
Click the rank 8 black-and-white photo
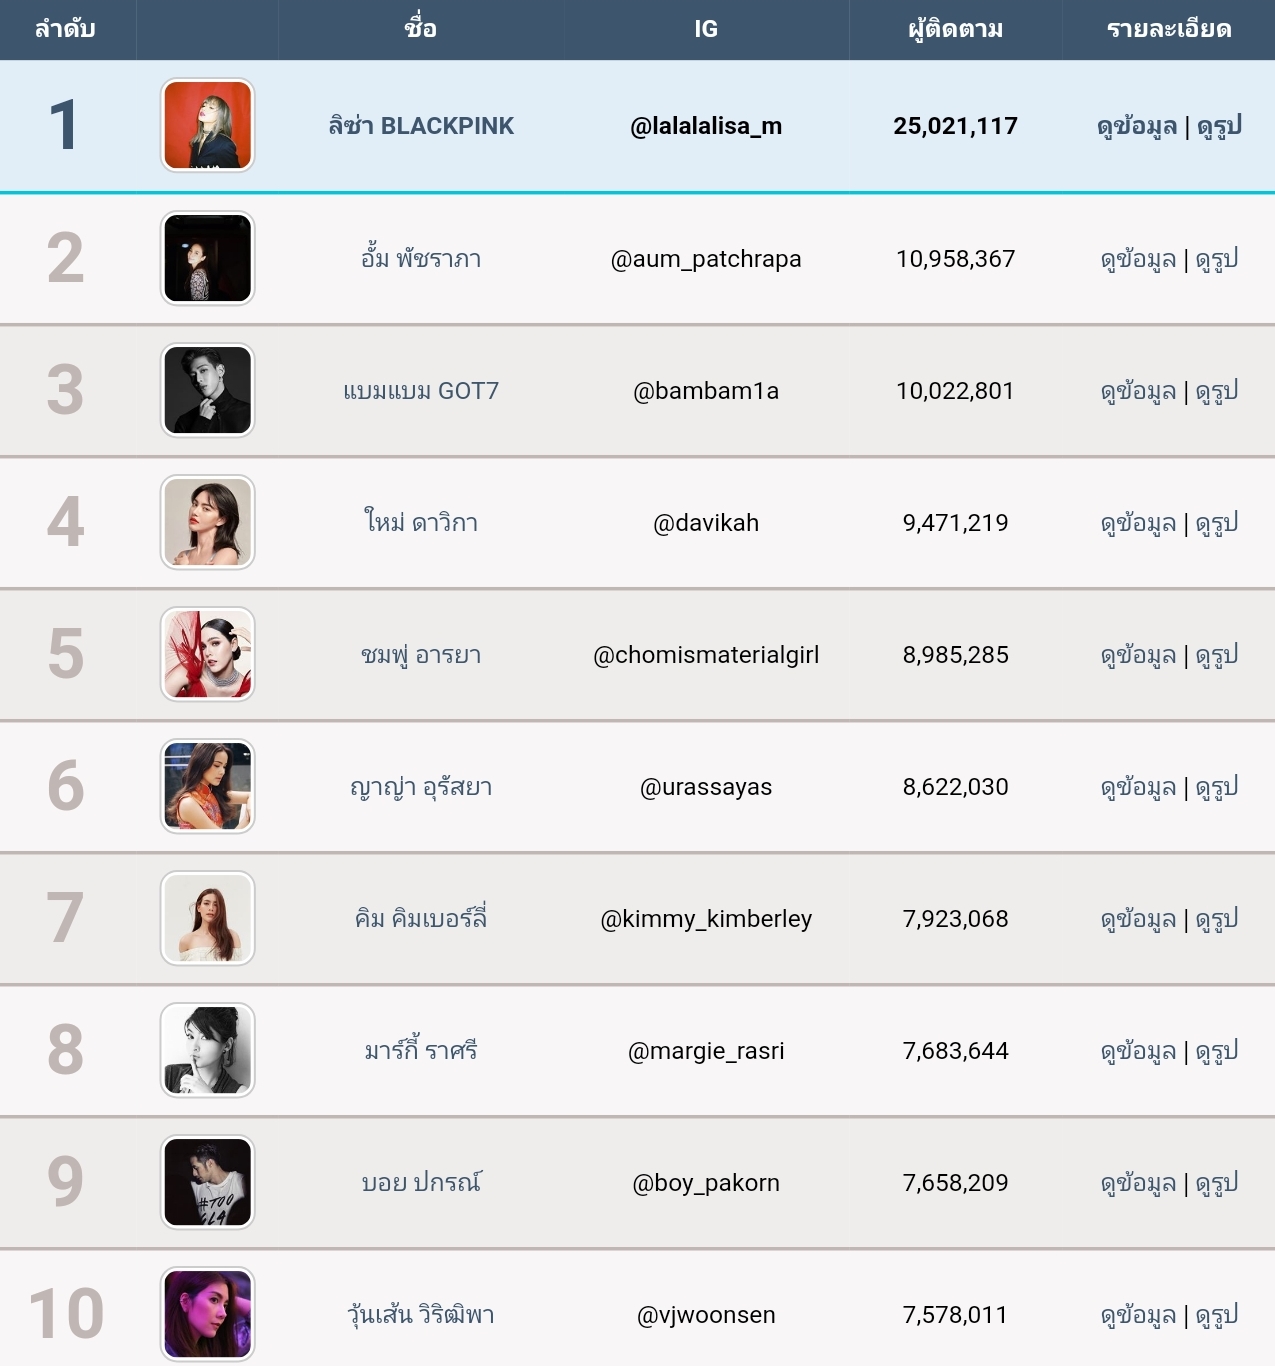tap(208, 1050)
